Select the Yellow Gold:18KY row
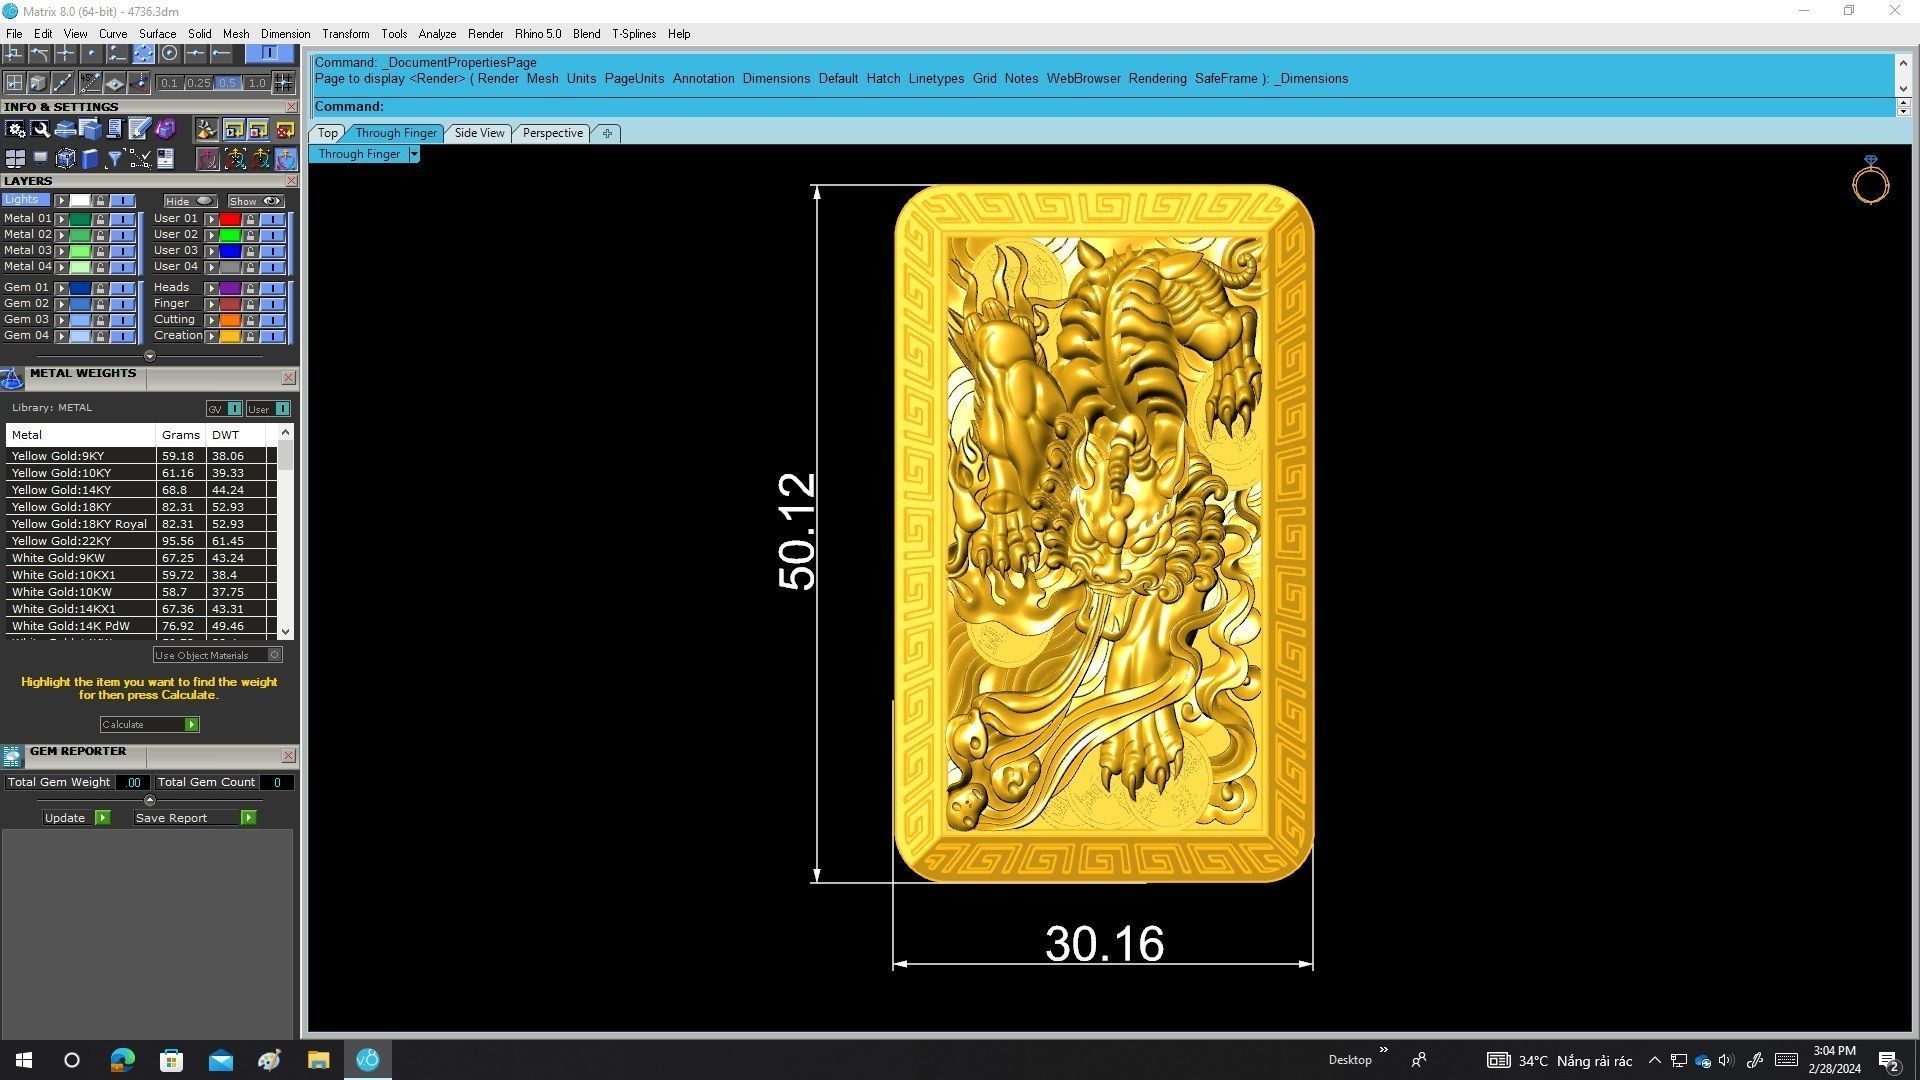1920x1080 pixels. click(x=140, y=507)
